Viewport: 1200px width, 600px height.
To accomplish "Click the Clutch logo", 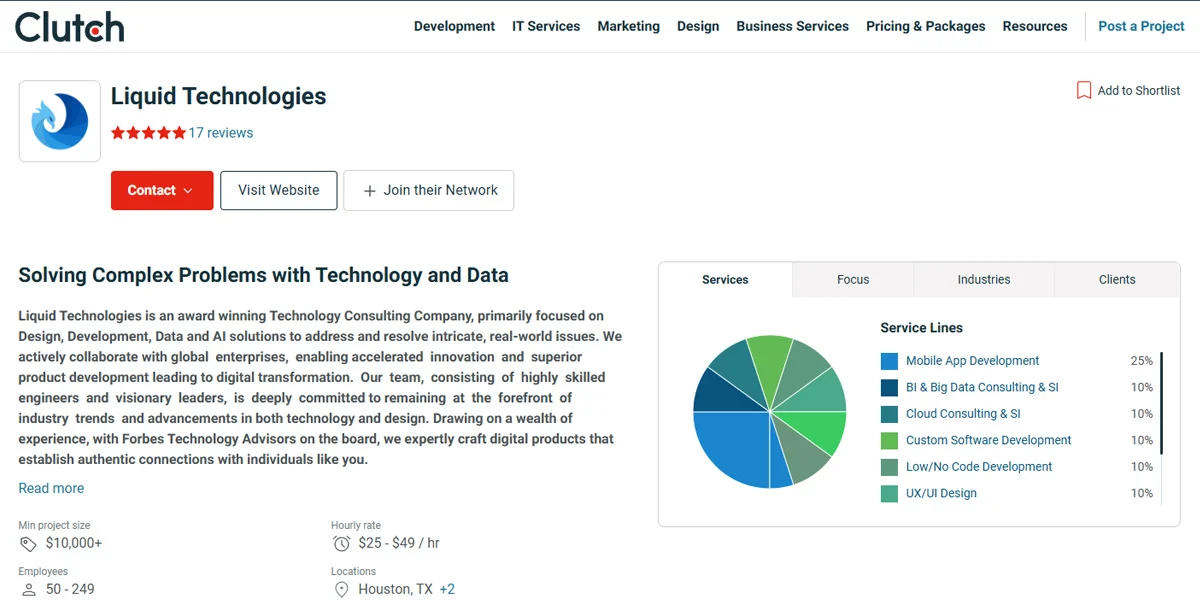I will (x=70, y=27).
